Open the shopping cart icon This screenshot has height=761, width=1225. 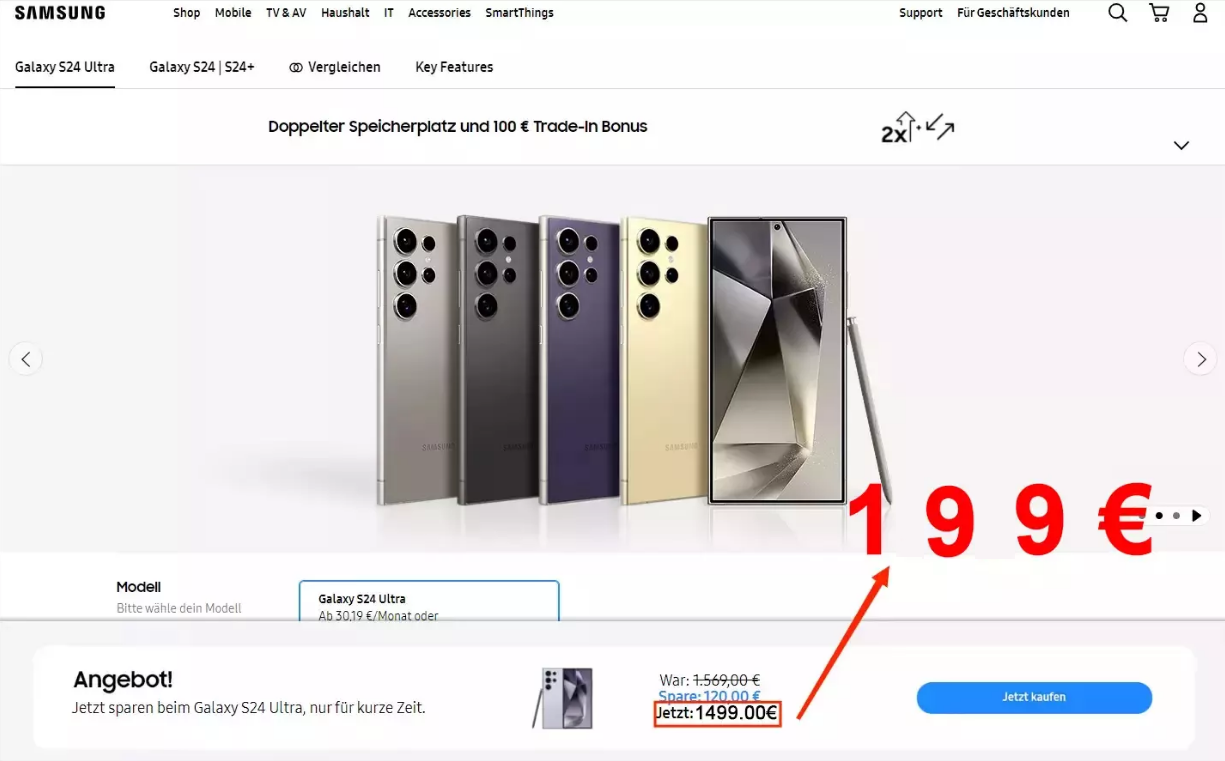[1159, 13]
